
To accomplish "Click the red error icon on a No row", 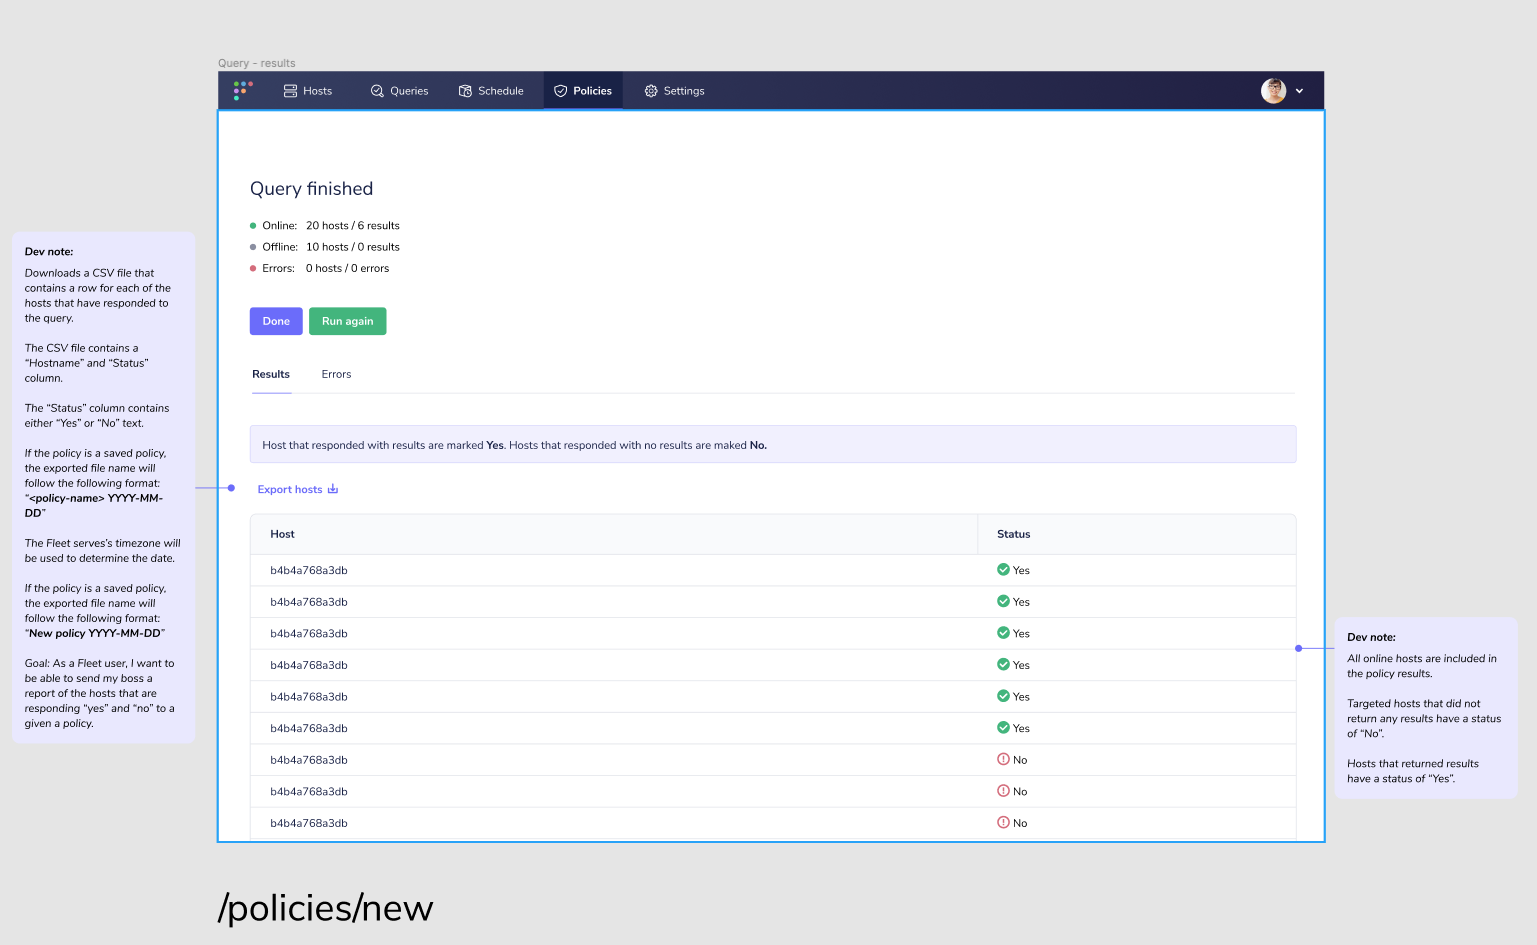I will [x=1002, y=759].
